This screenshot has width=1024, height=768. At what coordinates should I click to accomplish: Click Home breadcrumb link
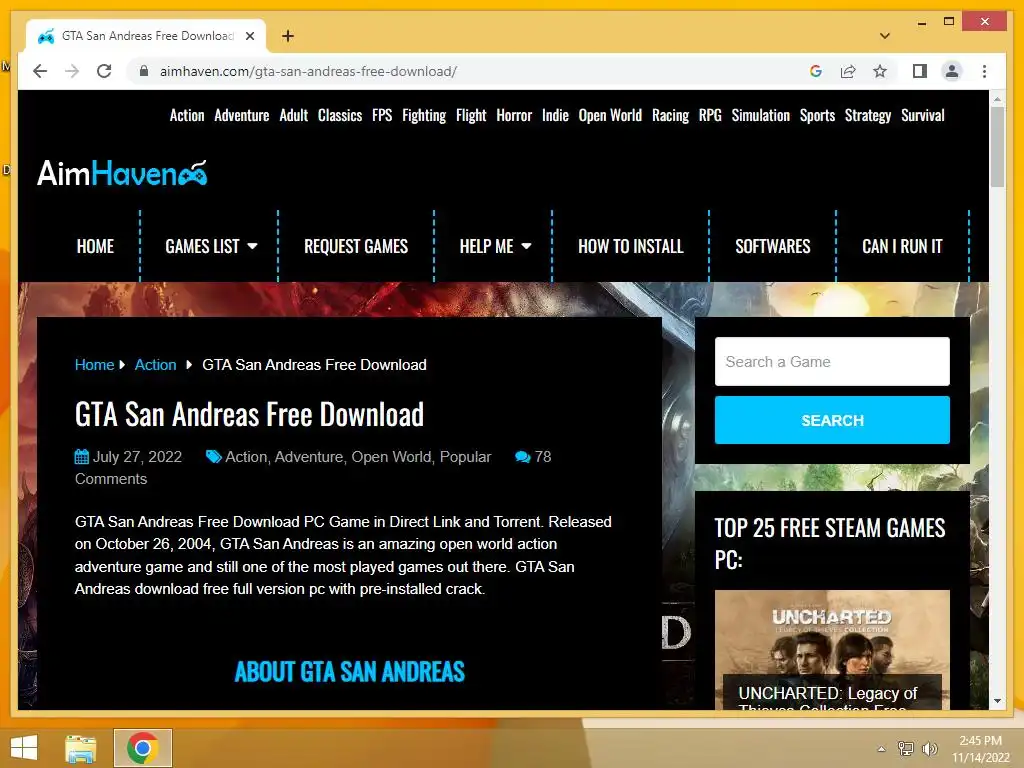click(94, 364)
